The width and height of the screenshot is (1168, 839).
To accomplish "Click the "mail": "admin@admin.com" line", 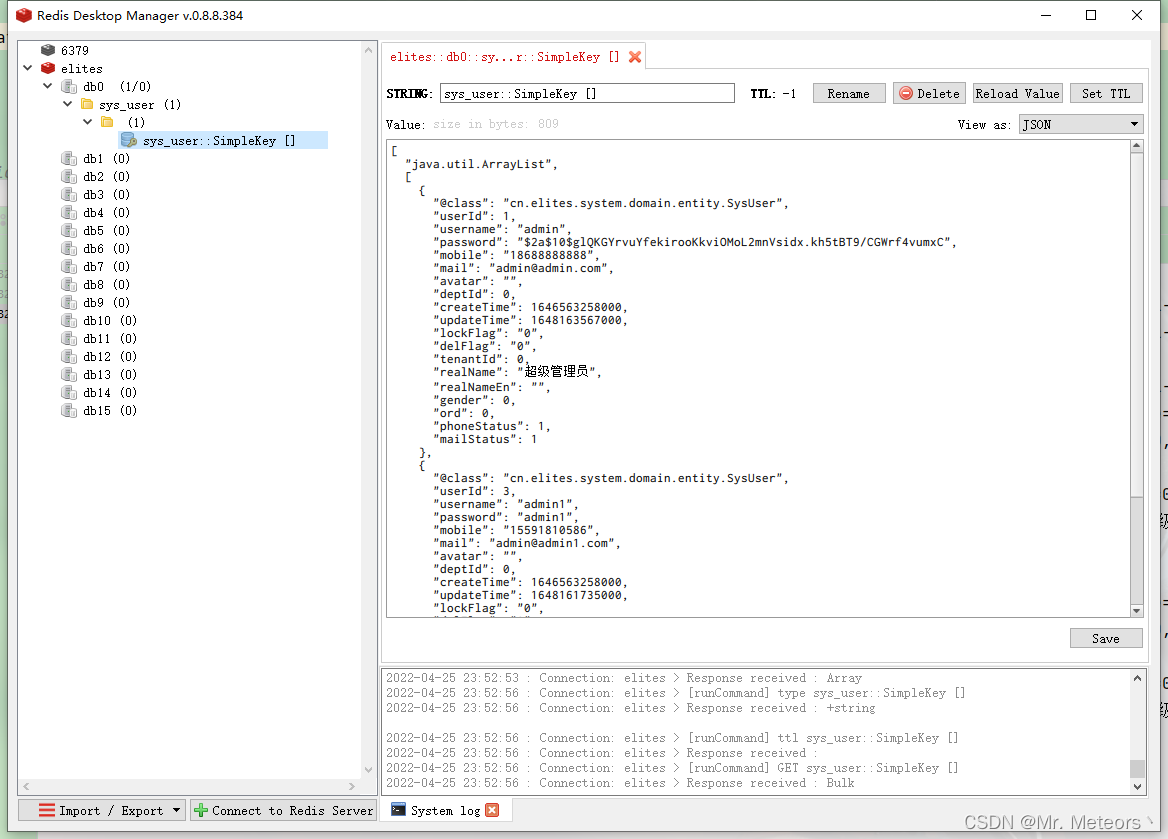I will coord(524,267).
